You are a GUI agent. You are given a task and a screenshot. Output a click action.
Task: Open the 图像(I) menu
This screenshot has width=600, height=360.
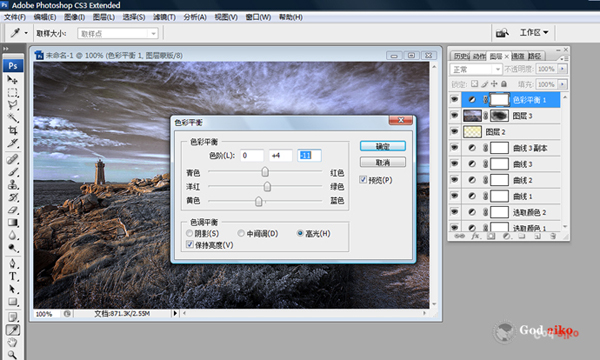[74, 17]
